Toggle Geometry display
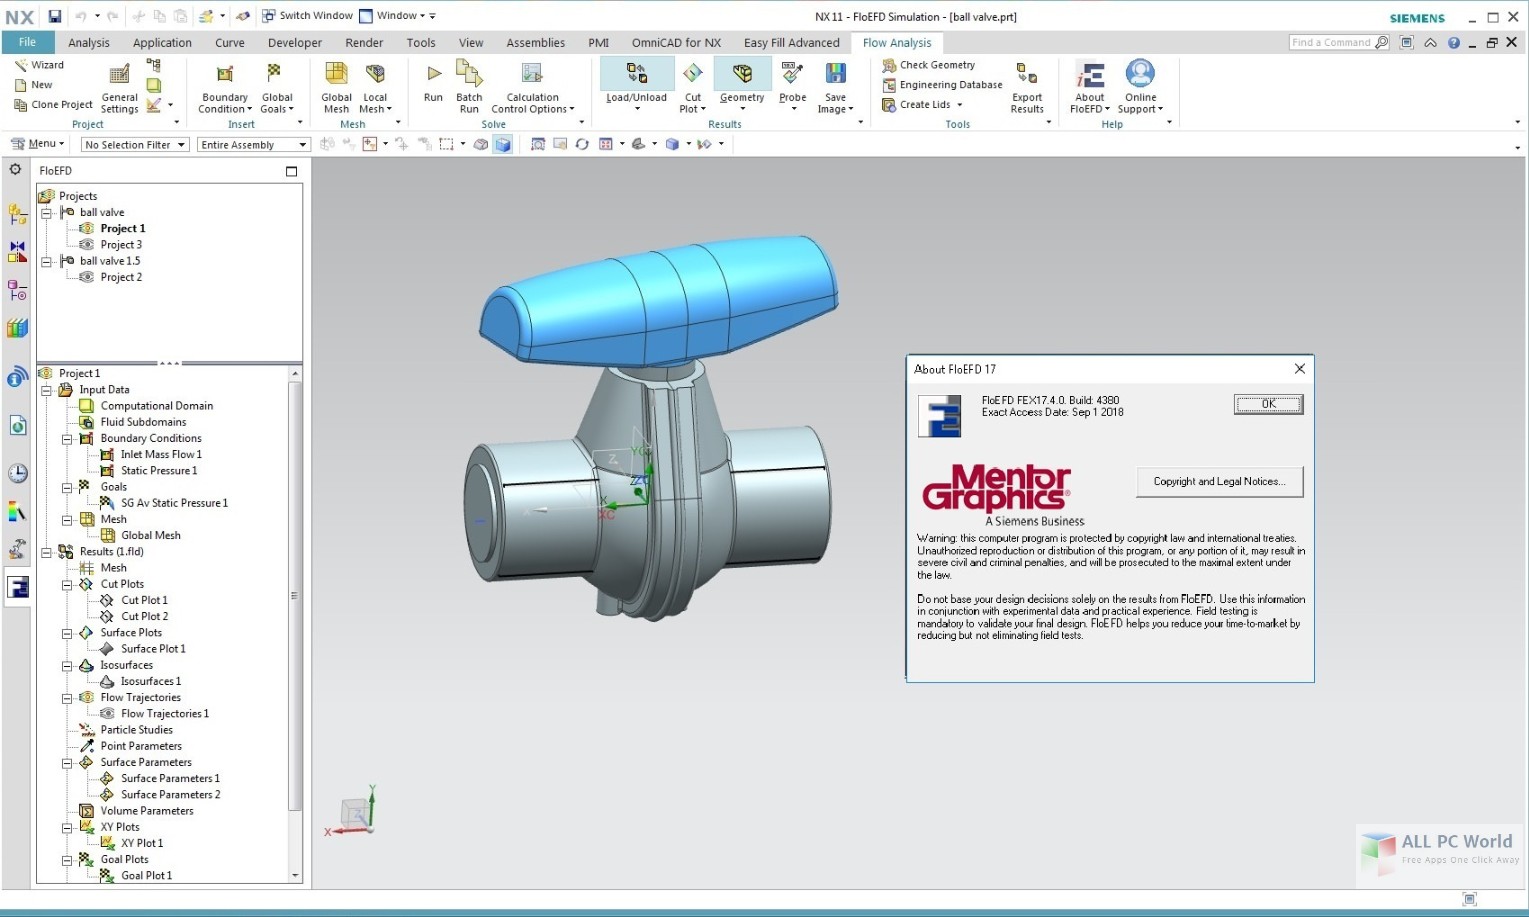1529x917 pixels. pyautogui.click(x=742, y=83)
